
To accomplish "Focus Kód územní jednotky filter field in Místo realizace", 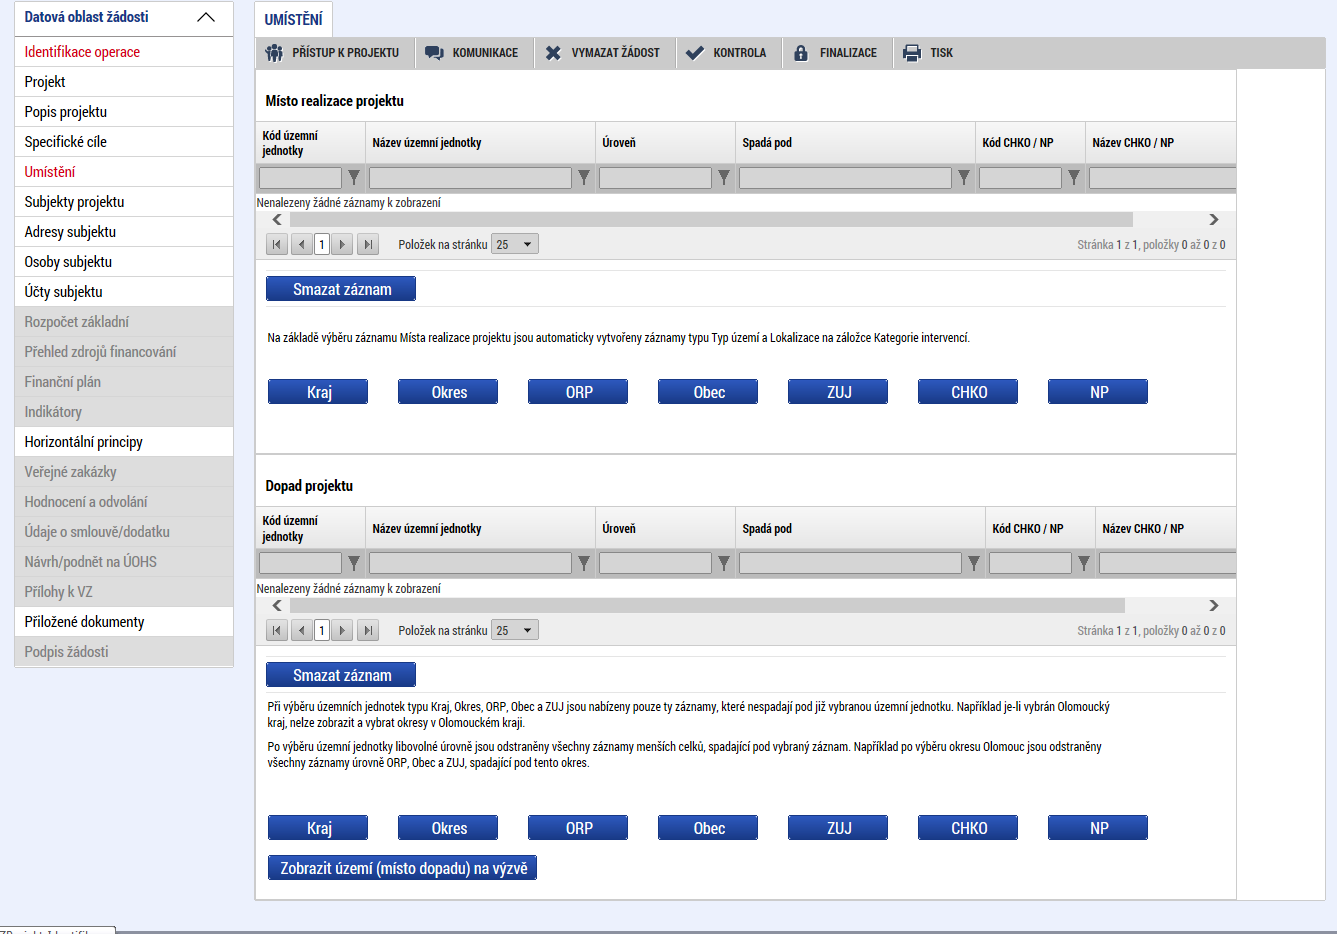I will [300, 178].
